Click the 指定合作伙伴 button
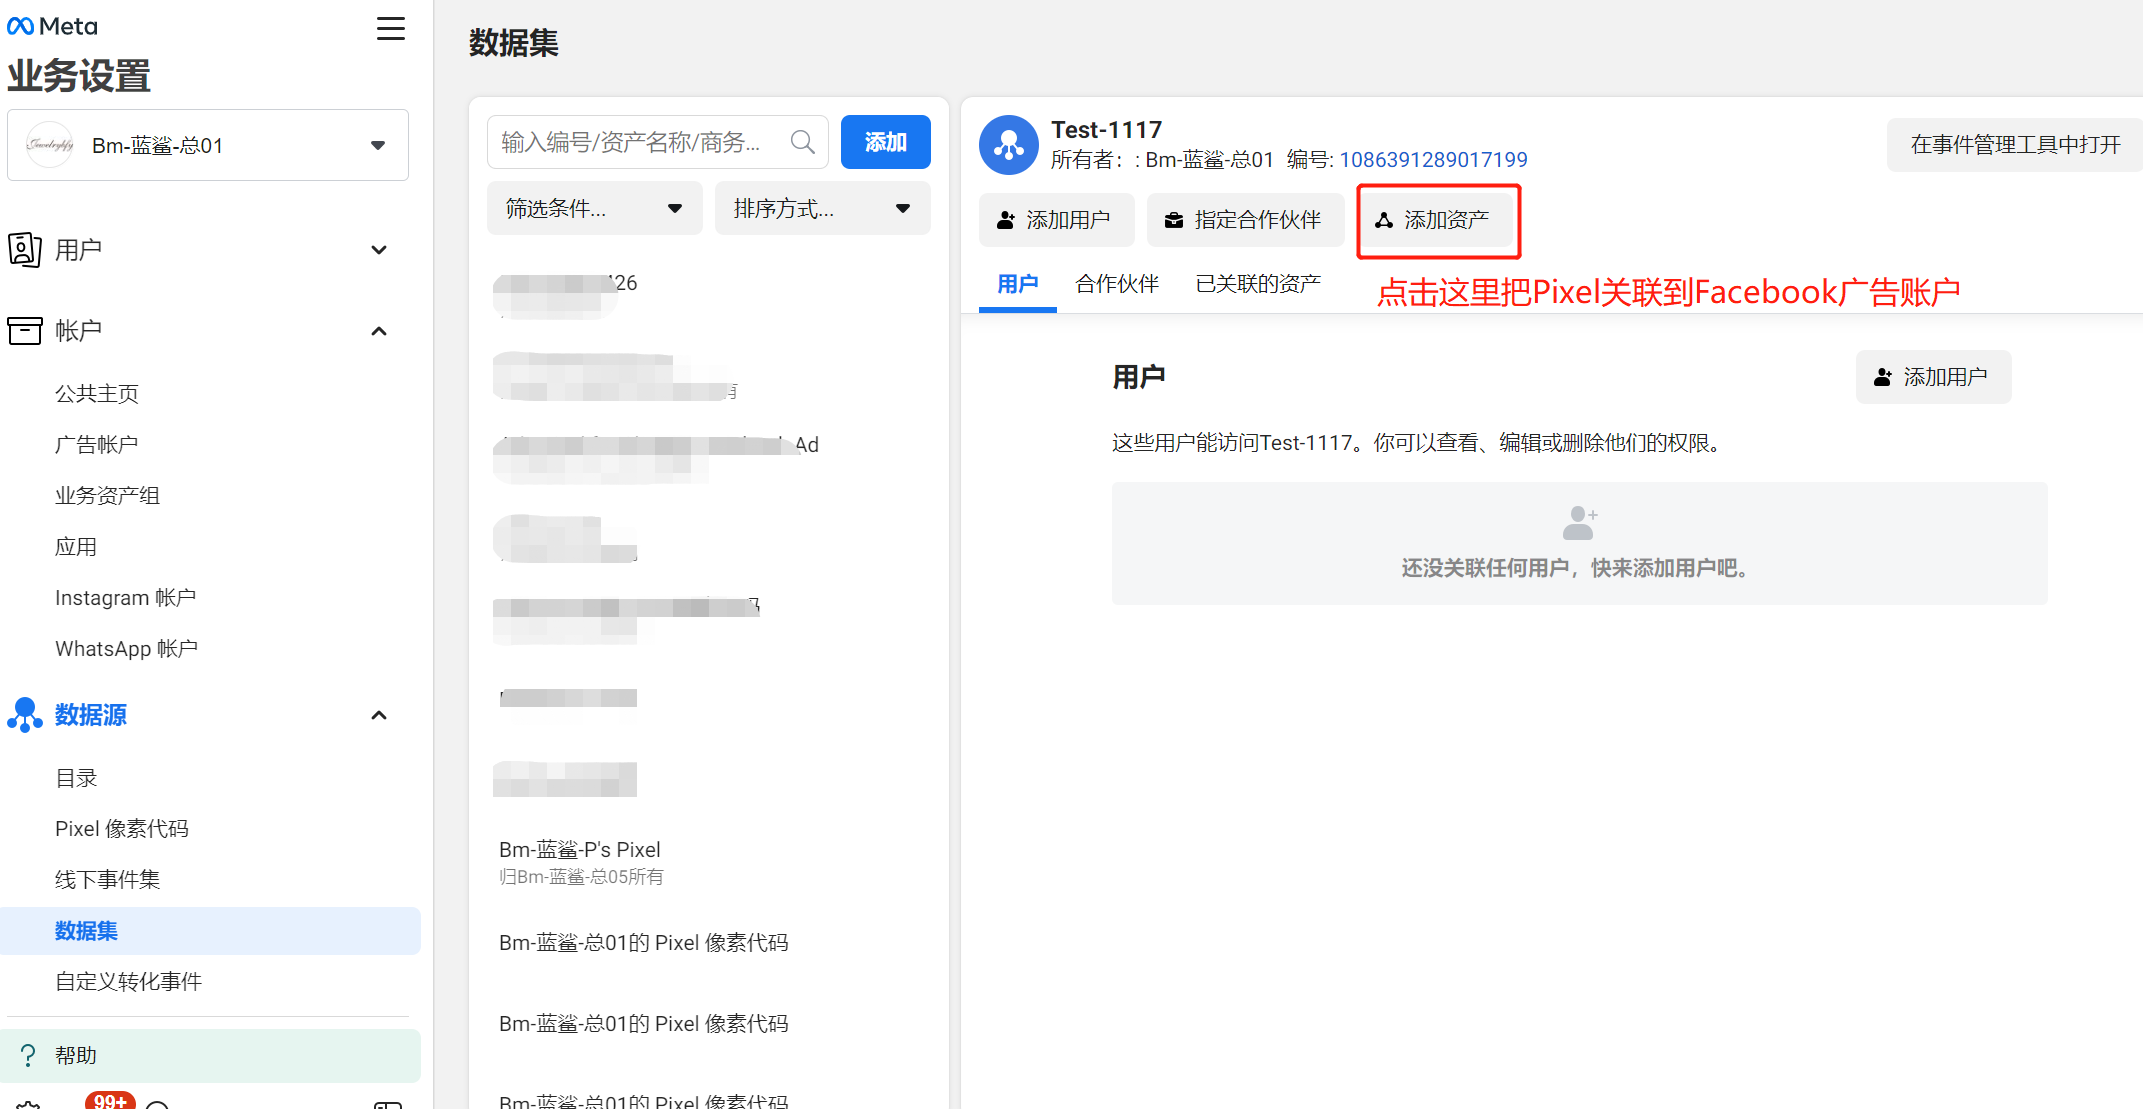 pyautogui.click(x=1245, y=220)
